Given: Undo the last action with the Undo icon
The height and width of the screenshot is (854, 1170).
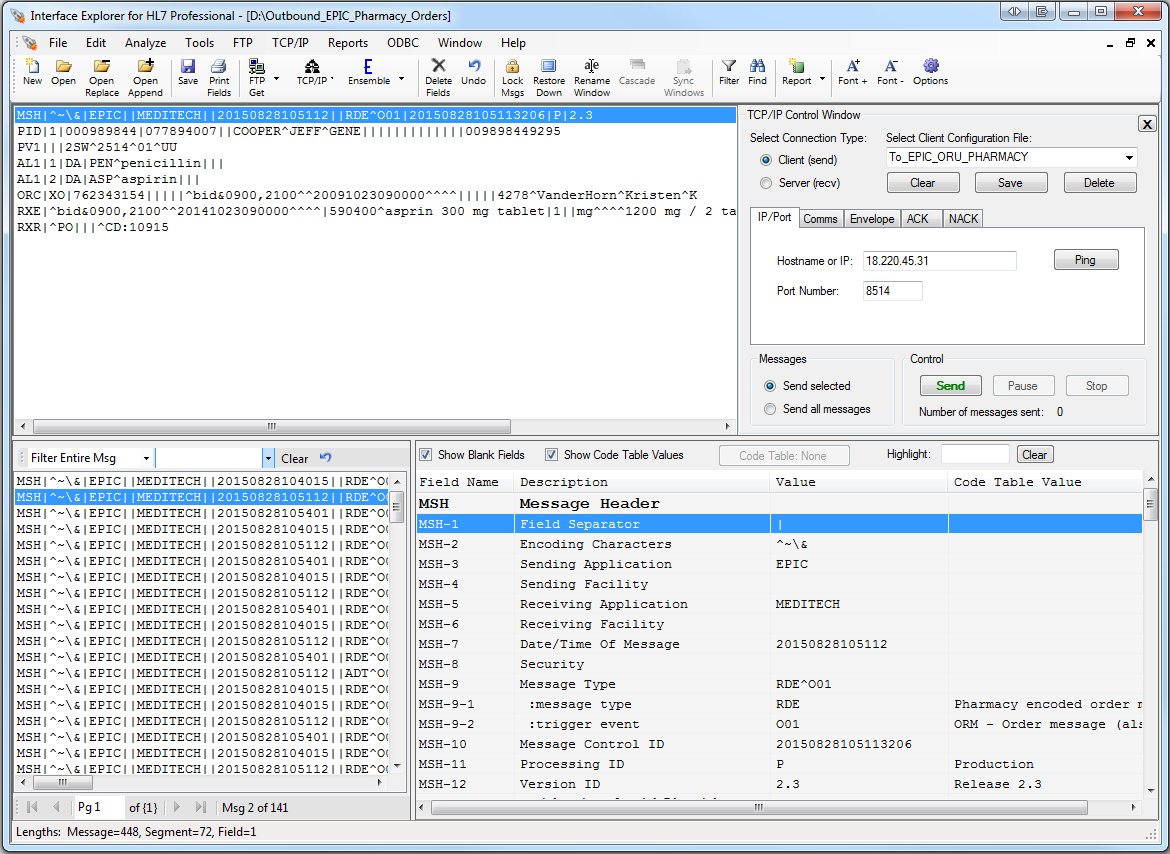Looking at the screenshot, I should pos(473,73).
